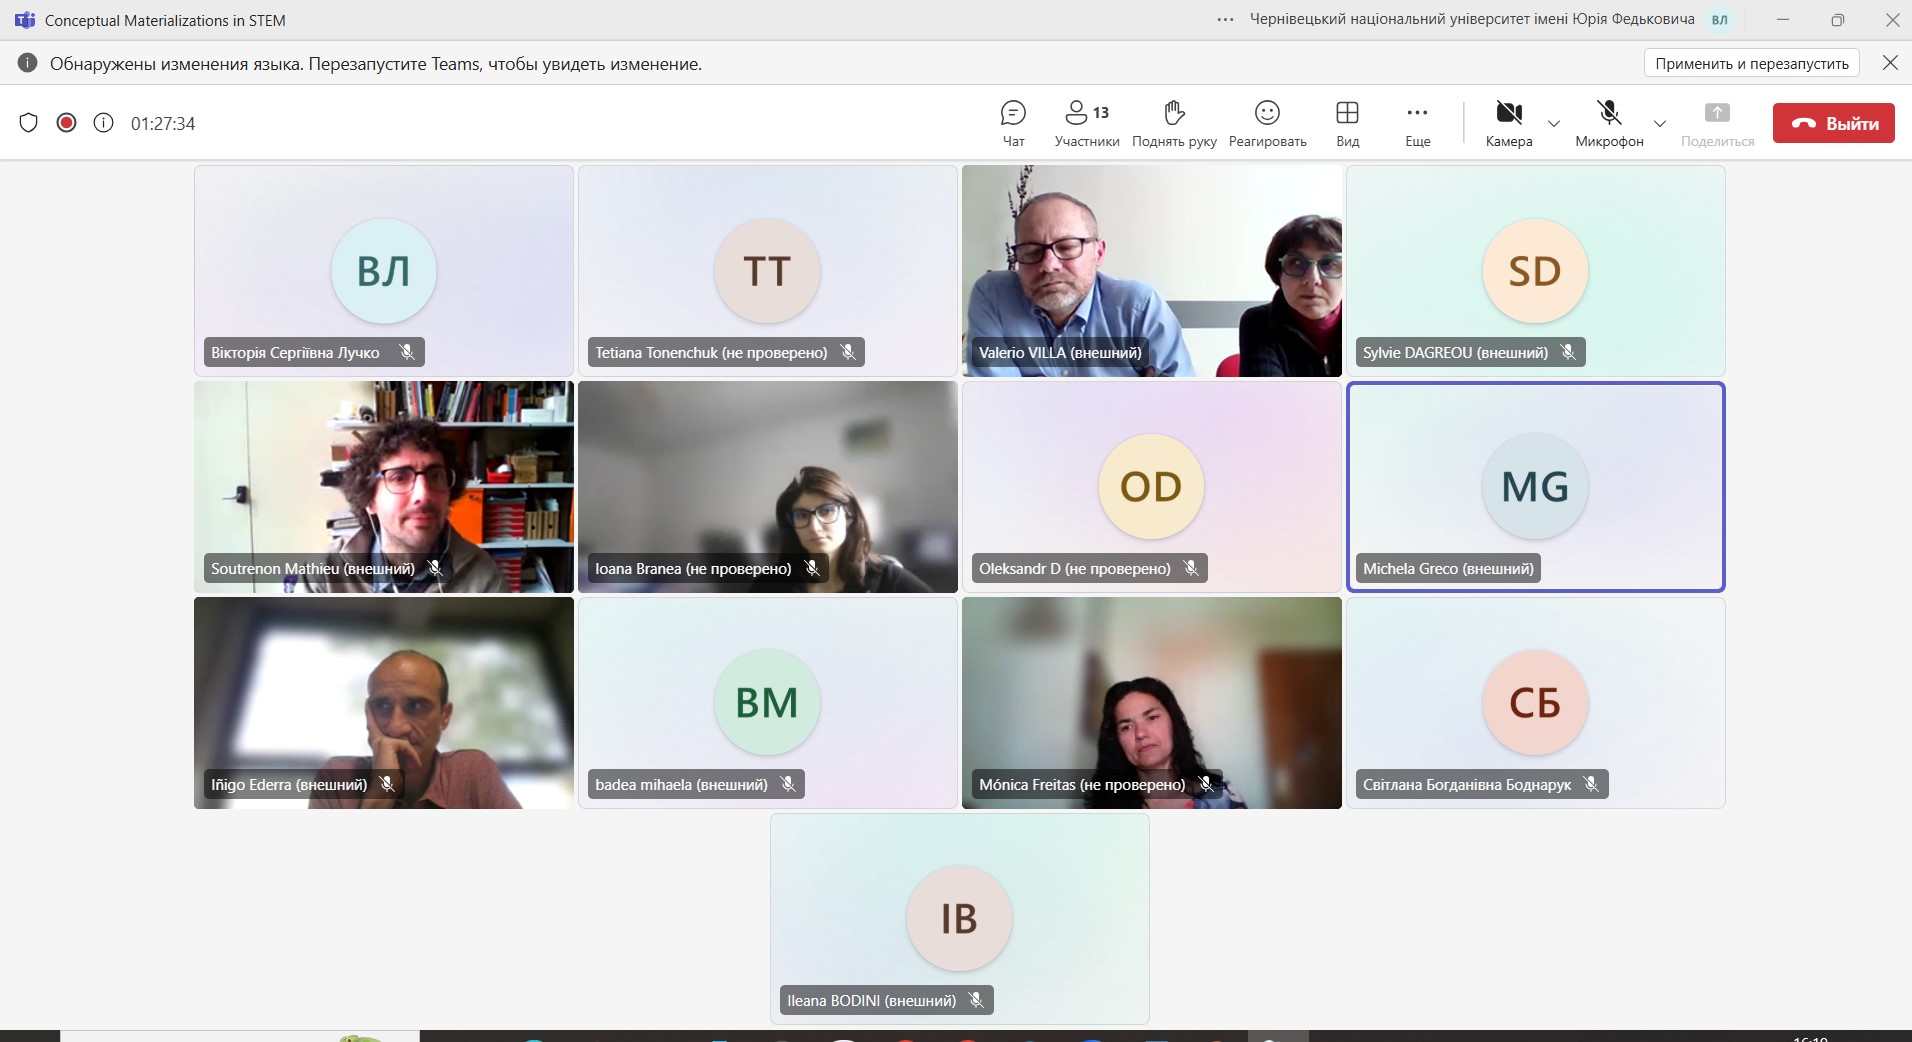Select Michela Greco participant tile
Screen dimensions: 1912x1042
1536,487
